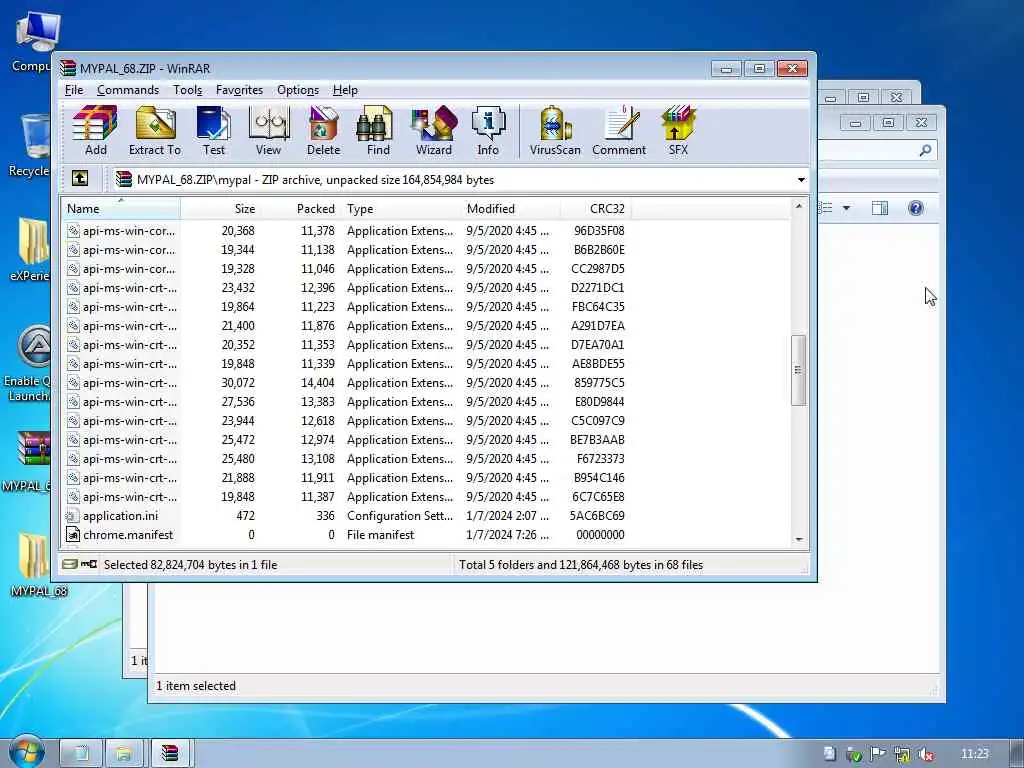The width and height of the screenshot is (1024, 768).
Task: Run the Test archive tool
Action: 214,131
